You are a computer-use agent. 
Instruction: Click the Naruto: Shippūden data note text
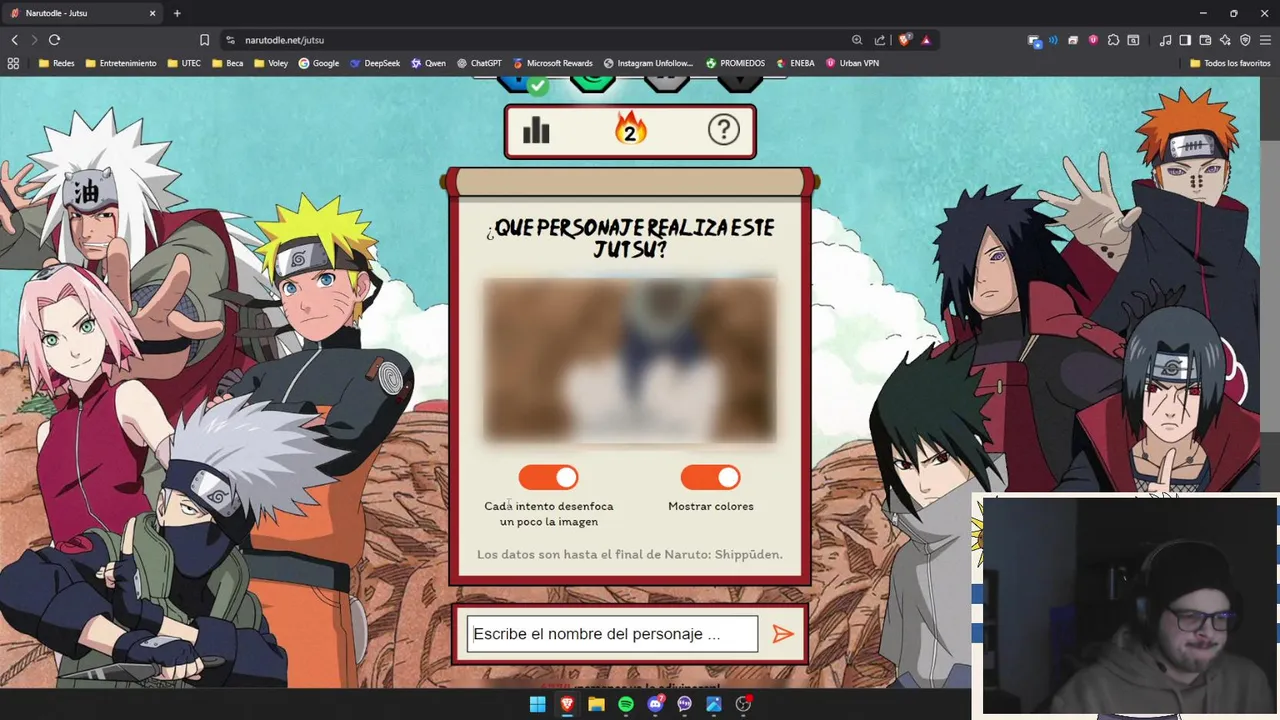(630, 554)
